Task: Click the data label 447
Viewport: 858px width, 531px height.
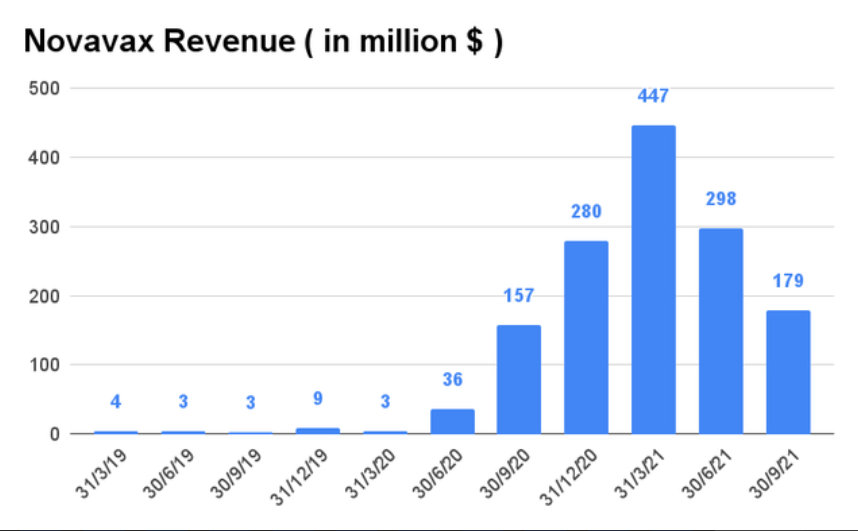Action: click(x=653, y=96)
